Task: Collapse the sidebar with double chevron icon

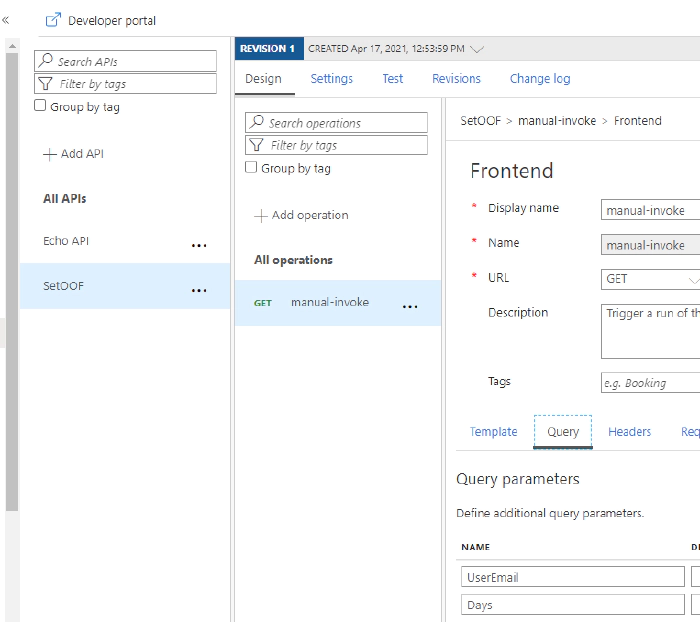Action: [6, 19]
